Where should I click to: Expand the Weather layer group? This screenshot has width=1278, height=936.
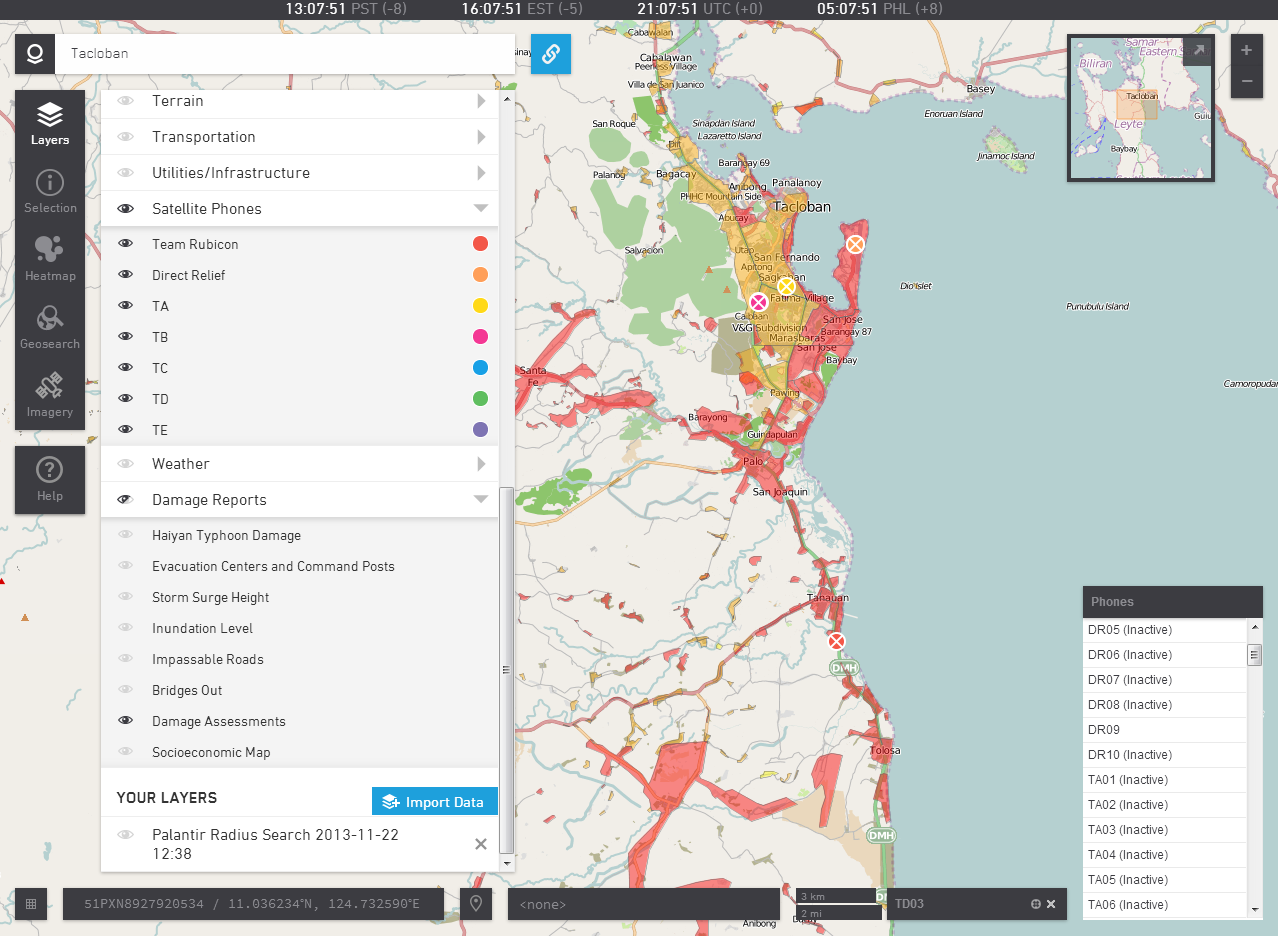[481, 464]
